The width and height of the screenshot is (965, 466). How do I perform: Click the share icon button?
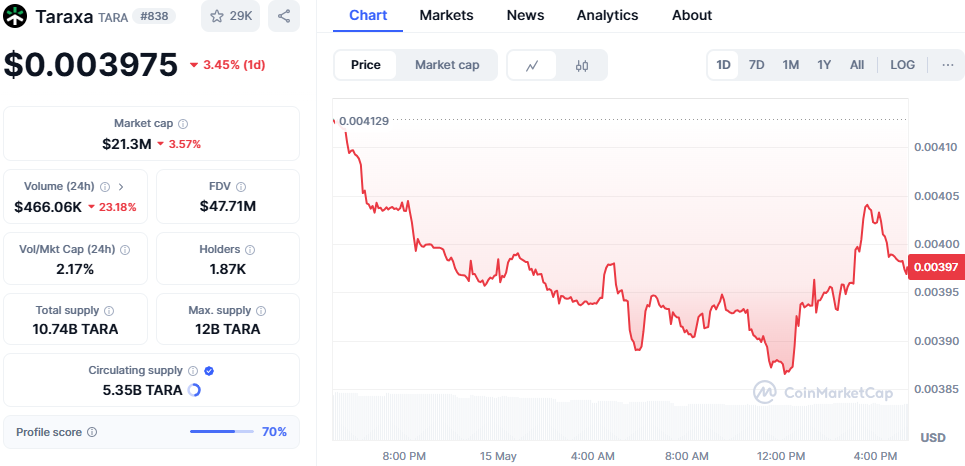[284, 16]
